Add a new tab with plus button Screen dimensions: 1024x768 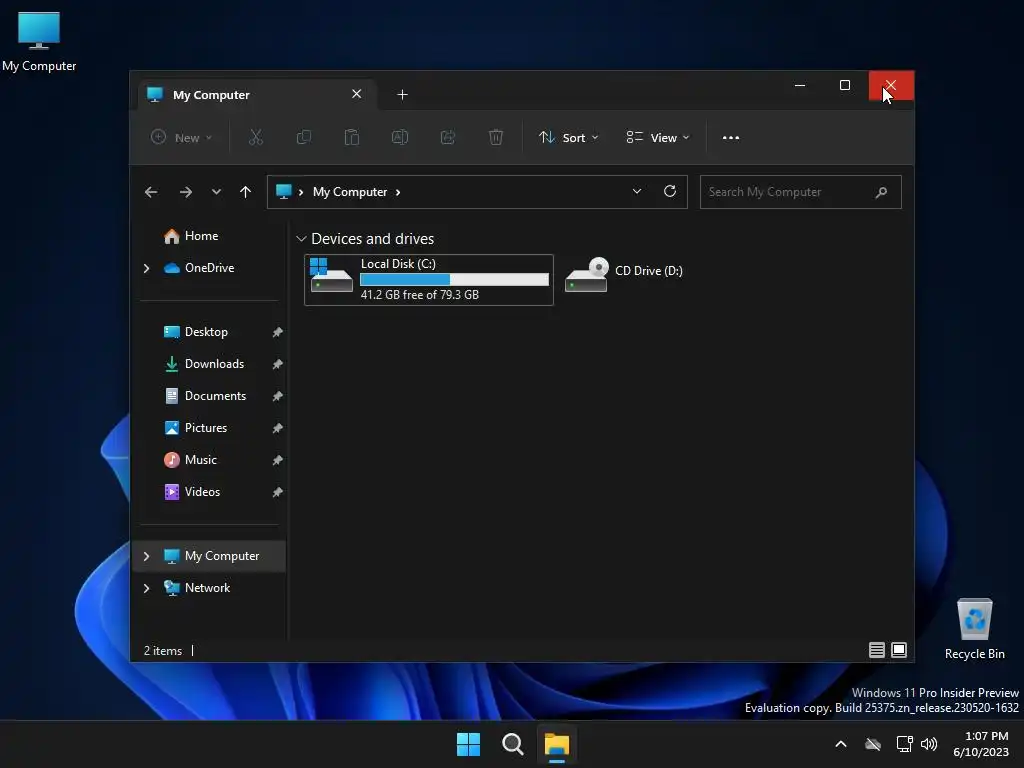click(x=402, y=95)
